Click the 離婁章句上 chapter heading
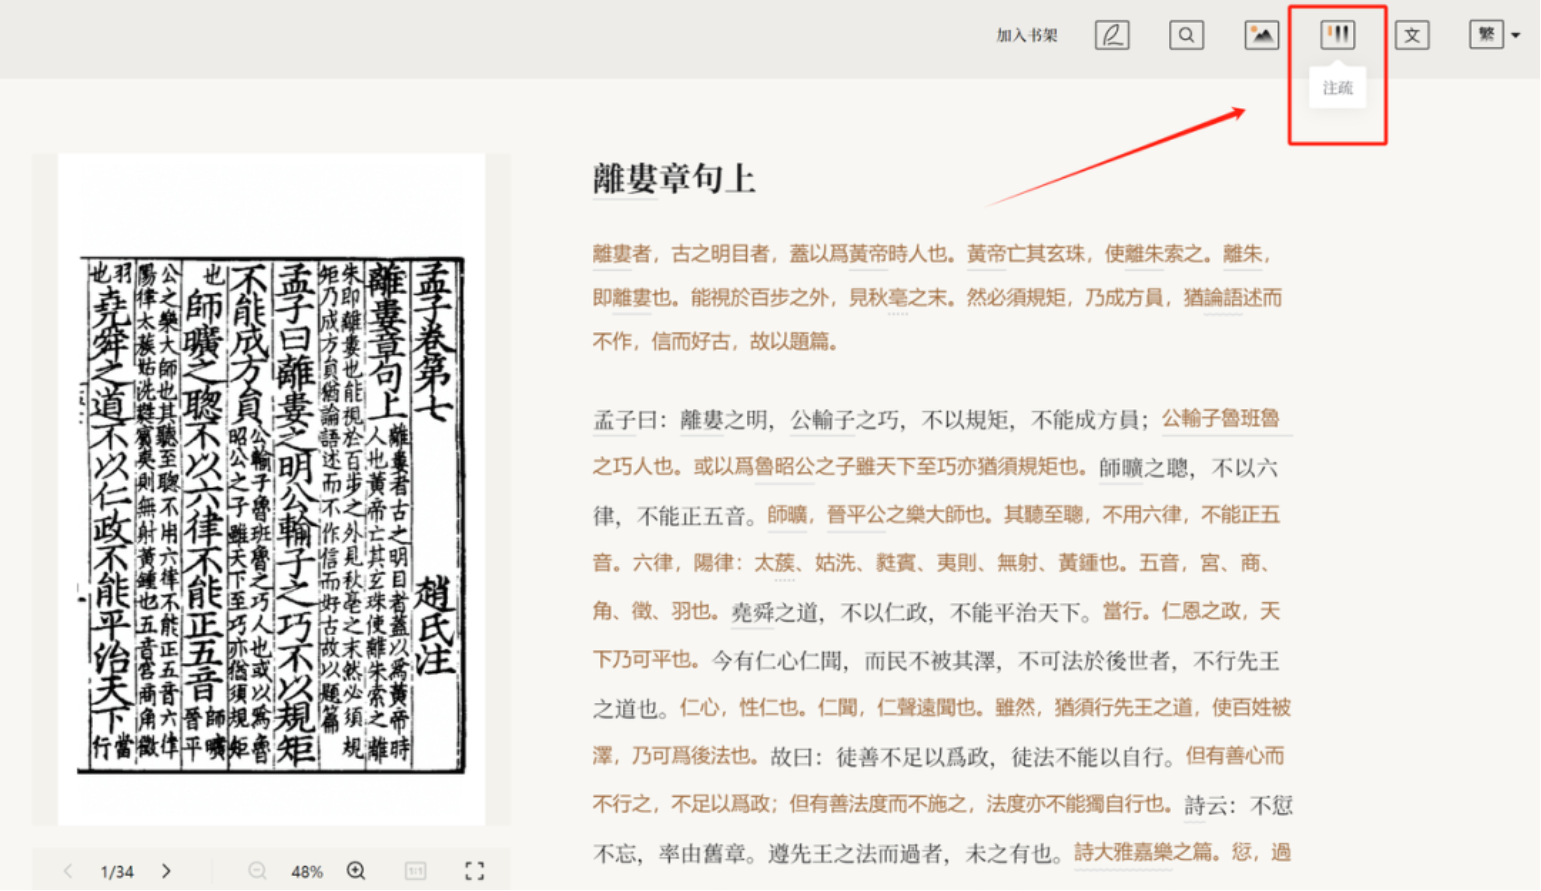Viewport: 1541px width, 891px height. 673,179
